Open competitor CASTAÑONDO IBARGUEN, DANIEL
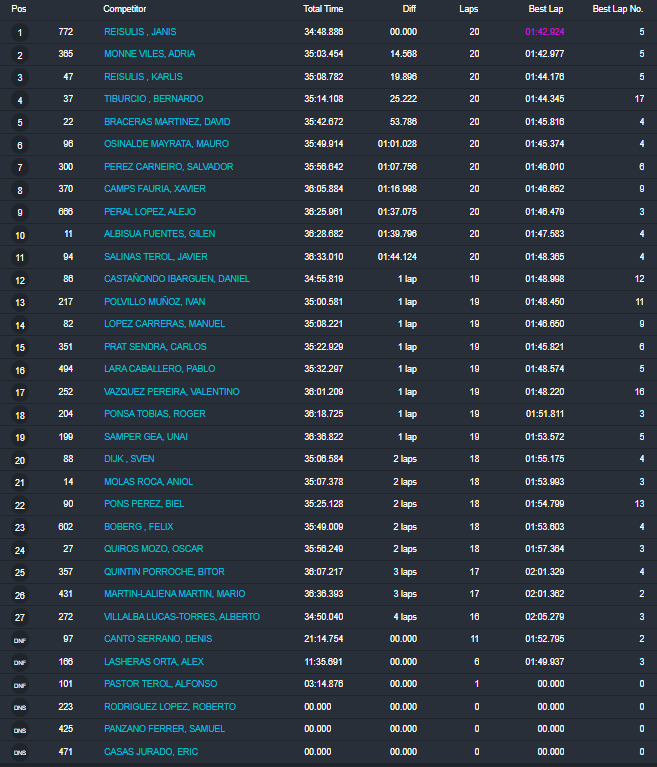Viewport: 657px width, 767px height. click(176, 279)
